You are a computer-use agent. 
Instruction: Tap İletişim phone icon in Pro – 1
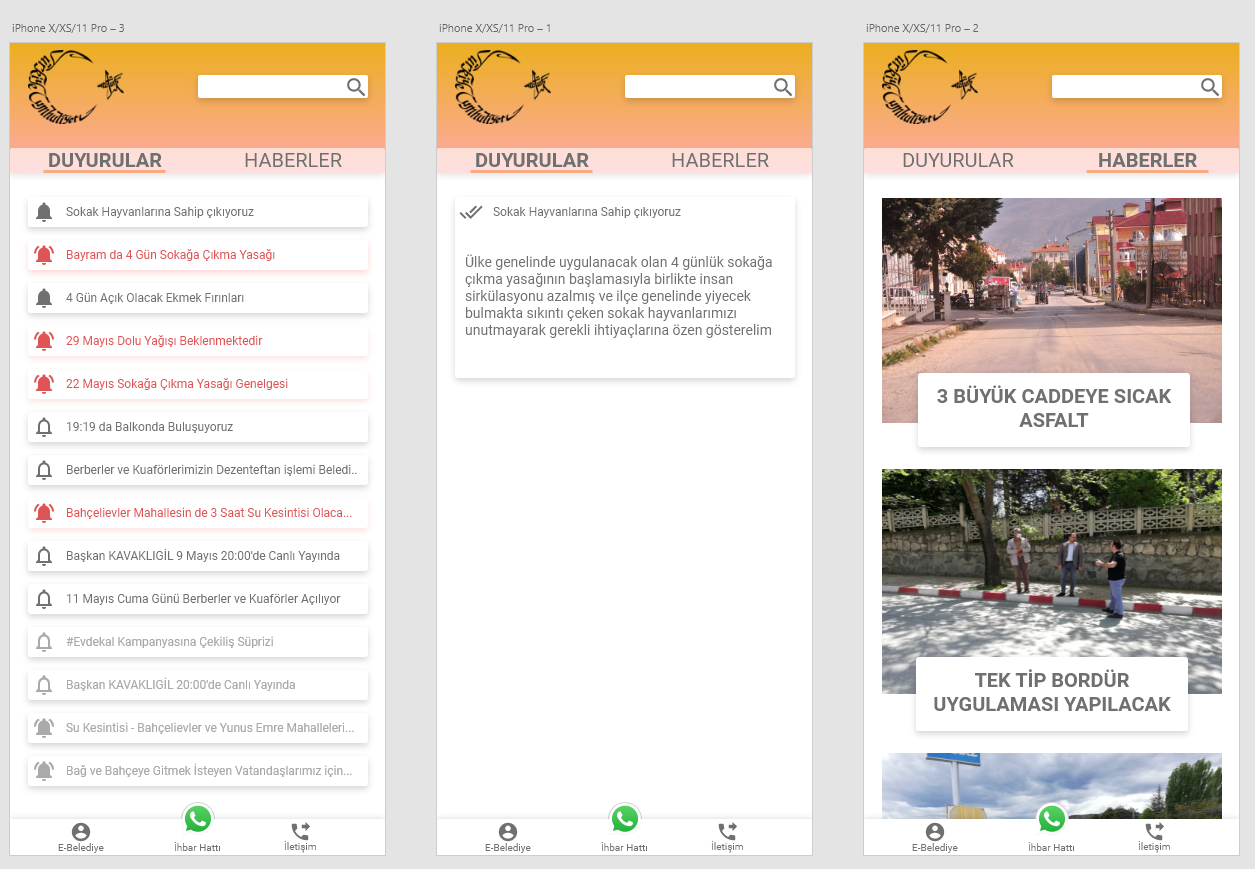727,831
